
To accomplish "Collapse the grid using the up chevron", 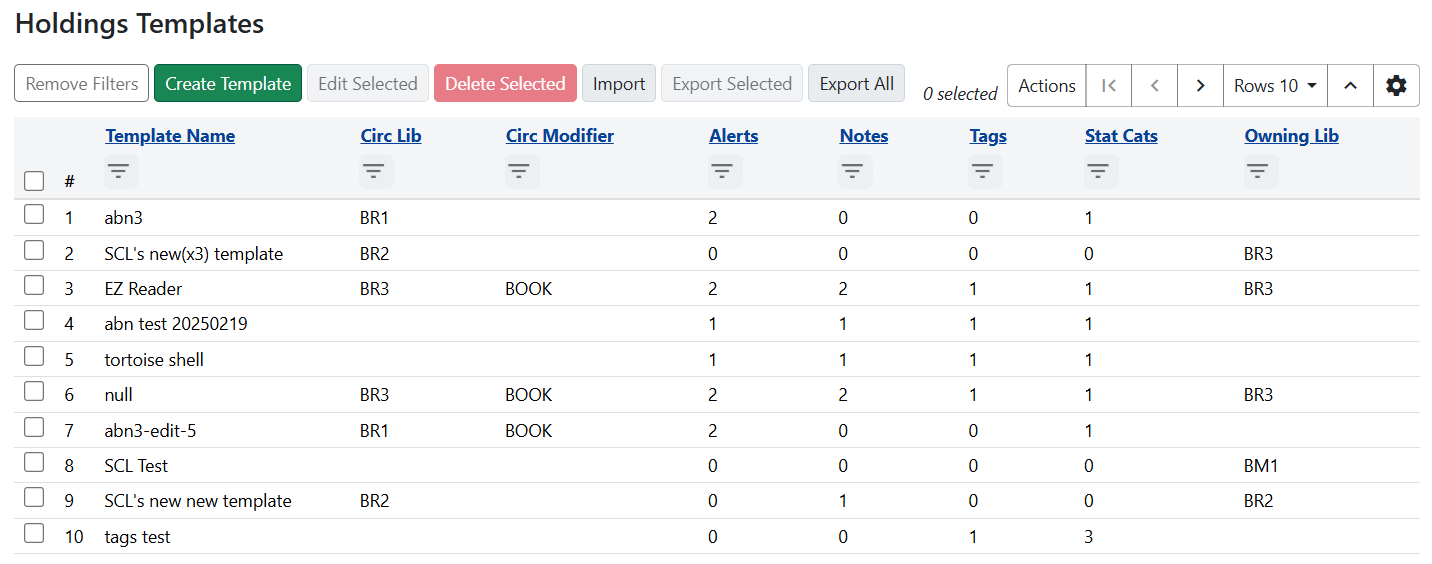I will [1350, 86].
